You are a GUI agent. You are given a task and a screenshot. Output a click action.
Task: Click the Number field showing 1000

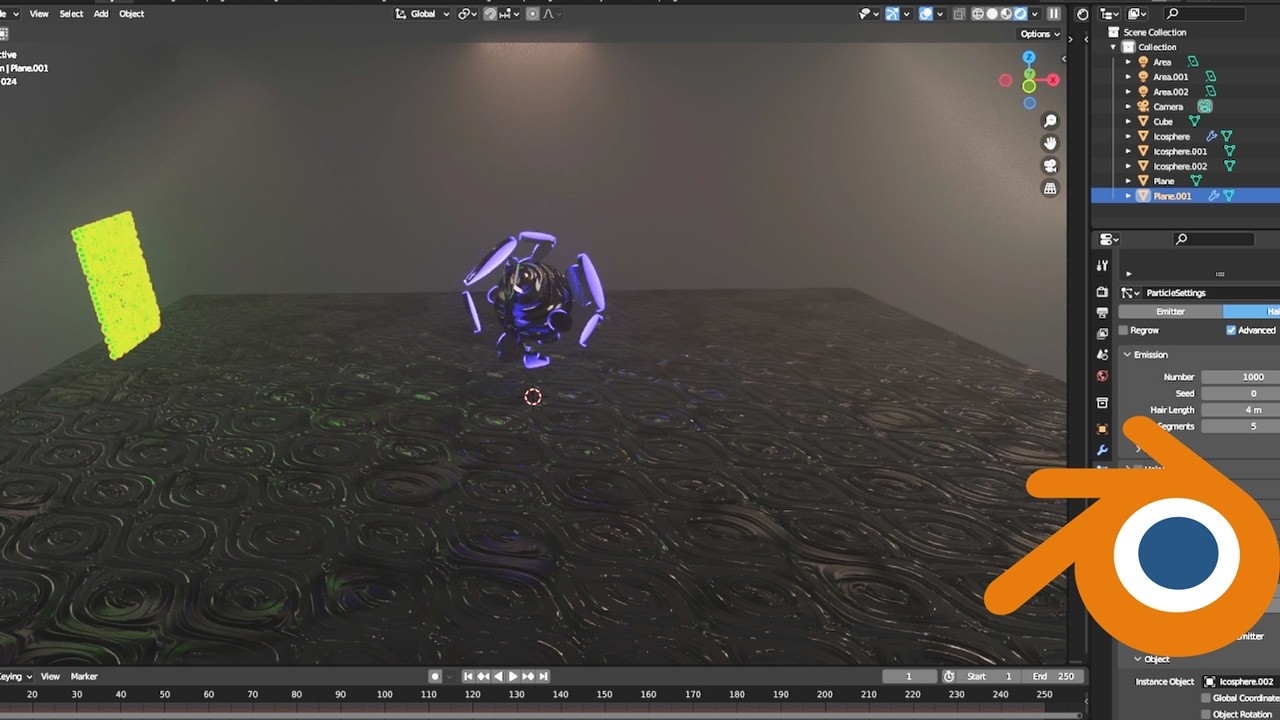coord(1241,377)
